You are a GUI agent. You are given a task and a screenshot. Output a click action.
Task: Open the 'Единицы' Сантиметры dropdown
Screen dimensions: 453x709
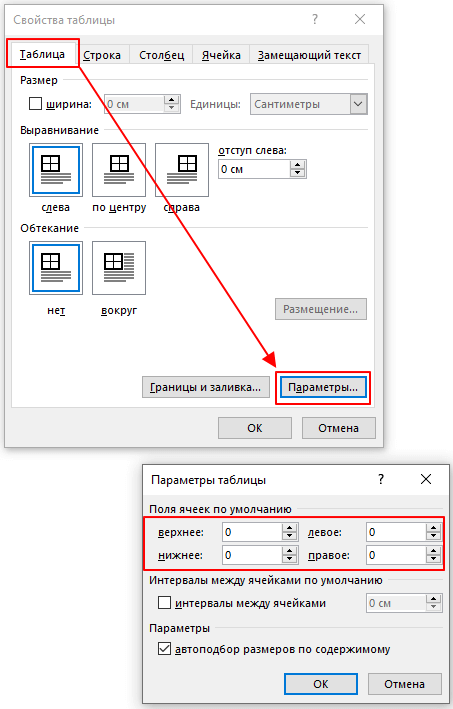(x=358, y=104)
